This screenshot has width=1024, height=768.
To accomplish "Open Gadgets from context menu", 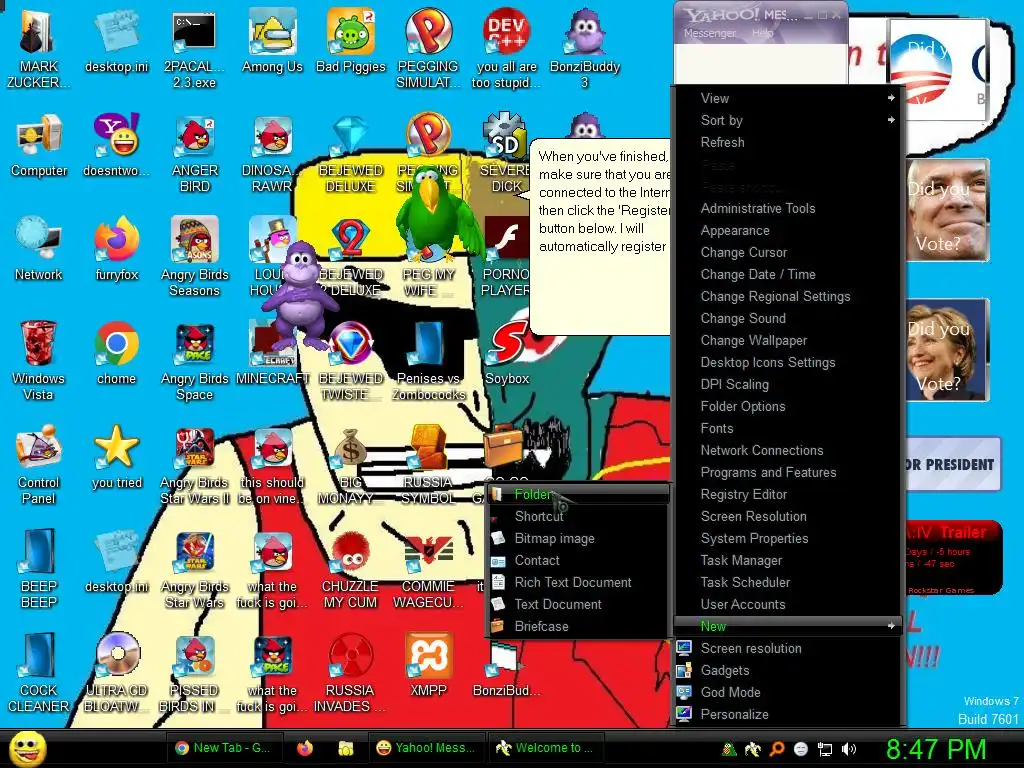I will 788,670.
